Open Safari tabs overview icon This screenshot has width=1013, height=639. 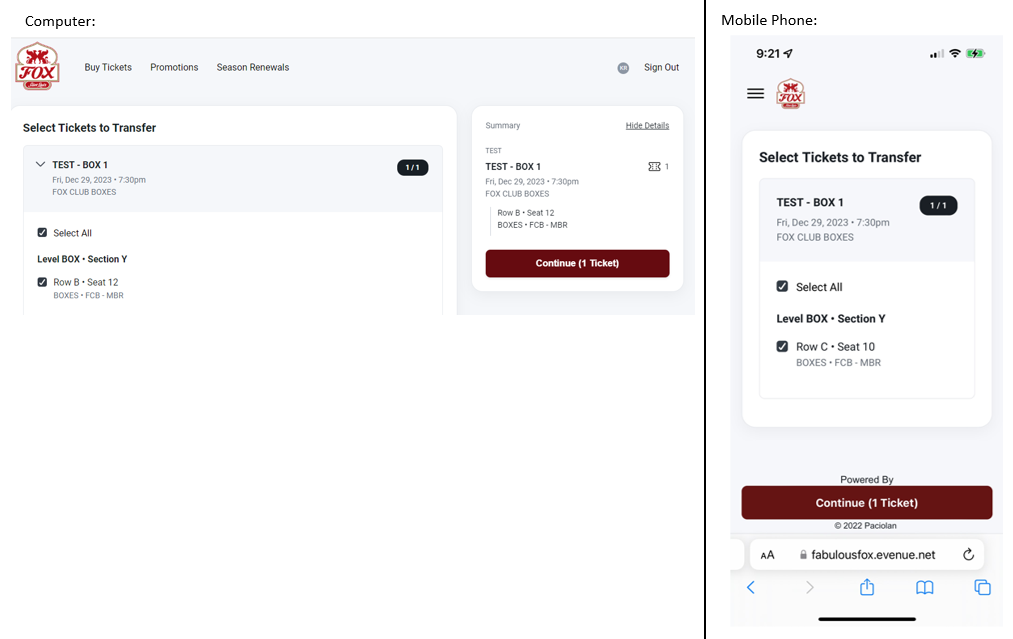click(x=982, y=587)
